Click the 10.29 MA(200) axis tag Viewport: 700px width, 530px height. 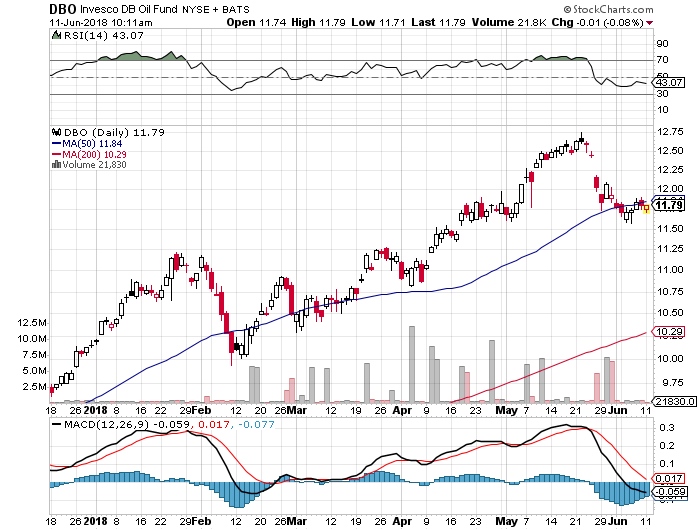click(x=668, y=332)
